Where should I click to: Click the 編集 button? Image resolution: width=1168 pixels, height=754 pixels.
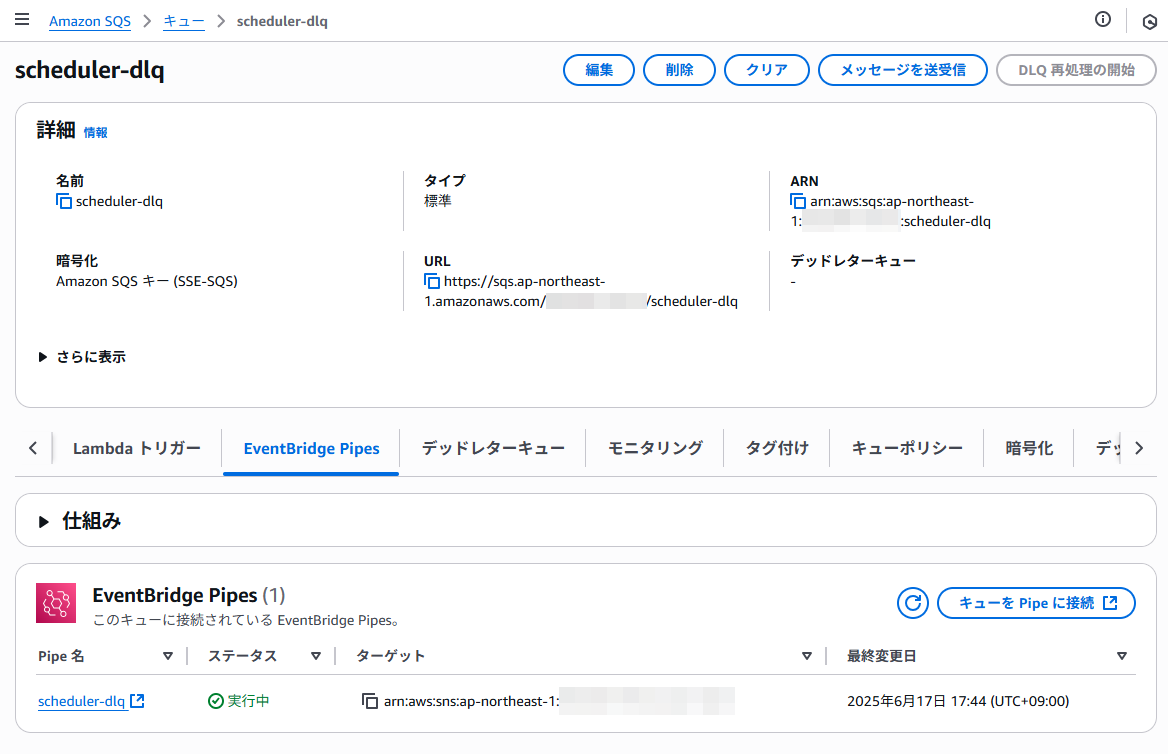point(599,70)
